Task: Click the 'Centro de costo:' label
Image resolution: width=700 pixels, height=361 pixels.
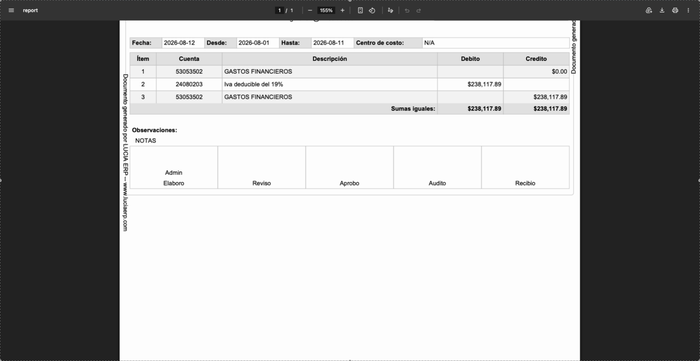Action: (380, 43)
